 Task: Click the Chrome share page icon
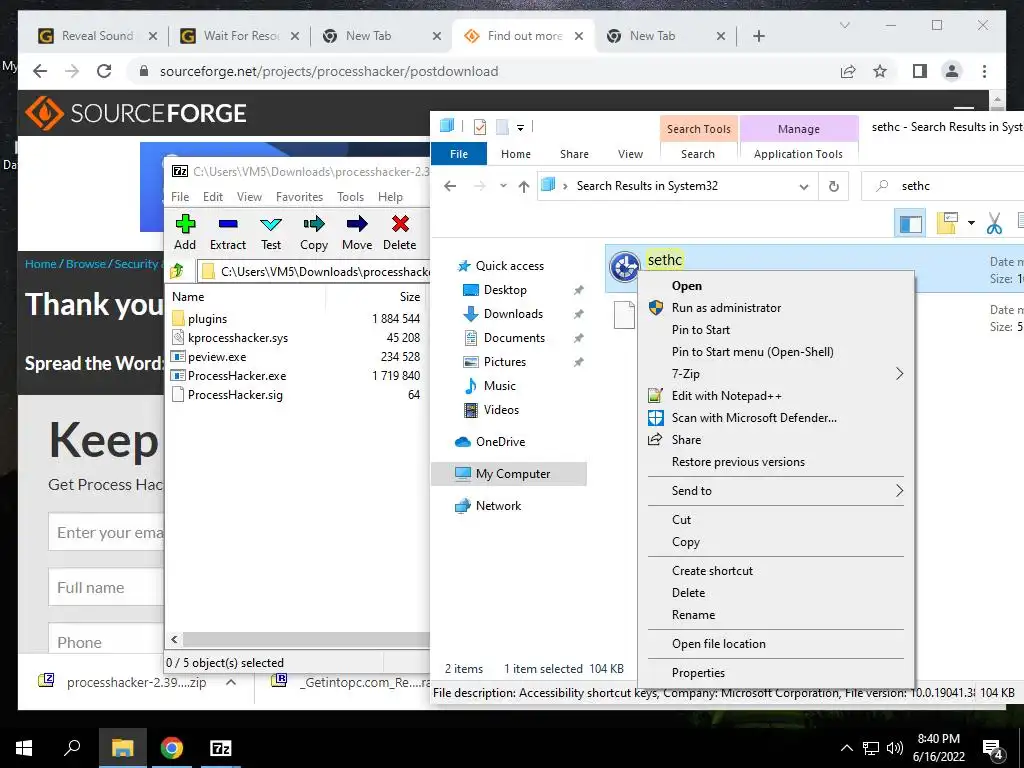848,71
